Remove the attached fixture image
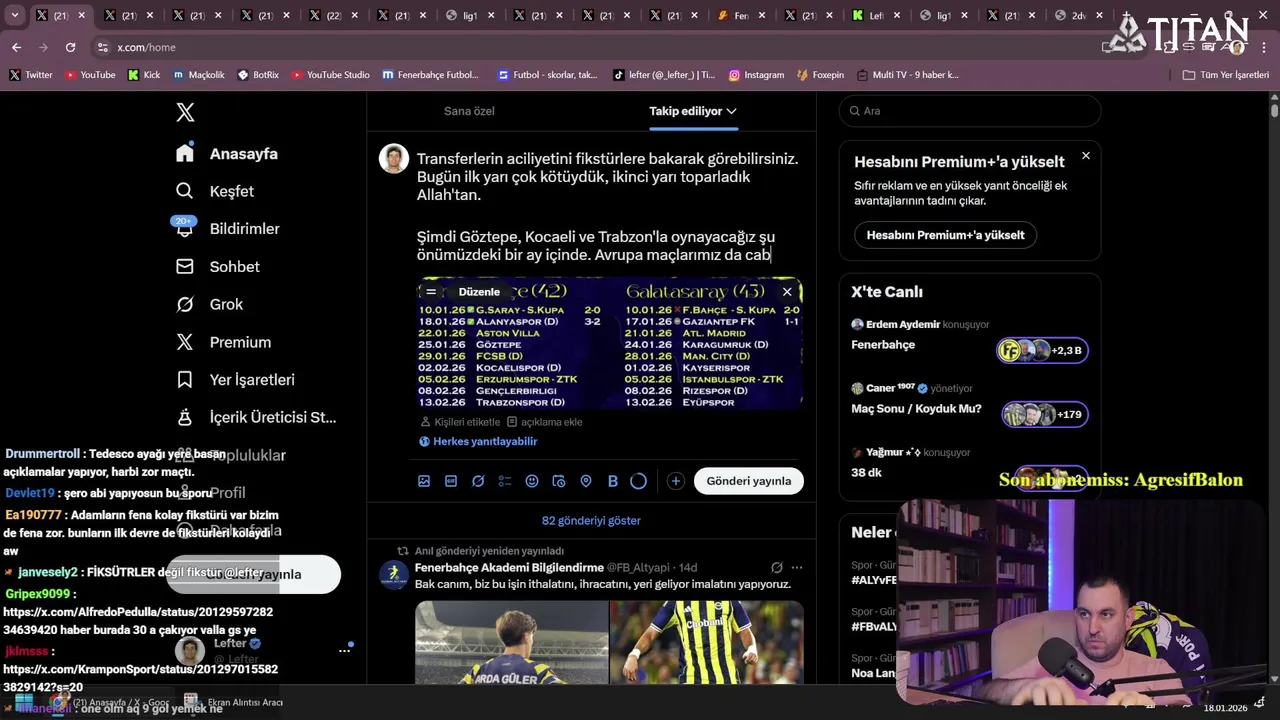 (787, 292)
